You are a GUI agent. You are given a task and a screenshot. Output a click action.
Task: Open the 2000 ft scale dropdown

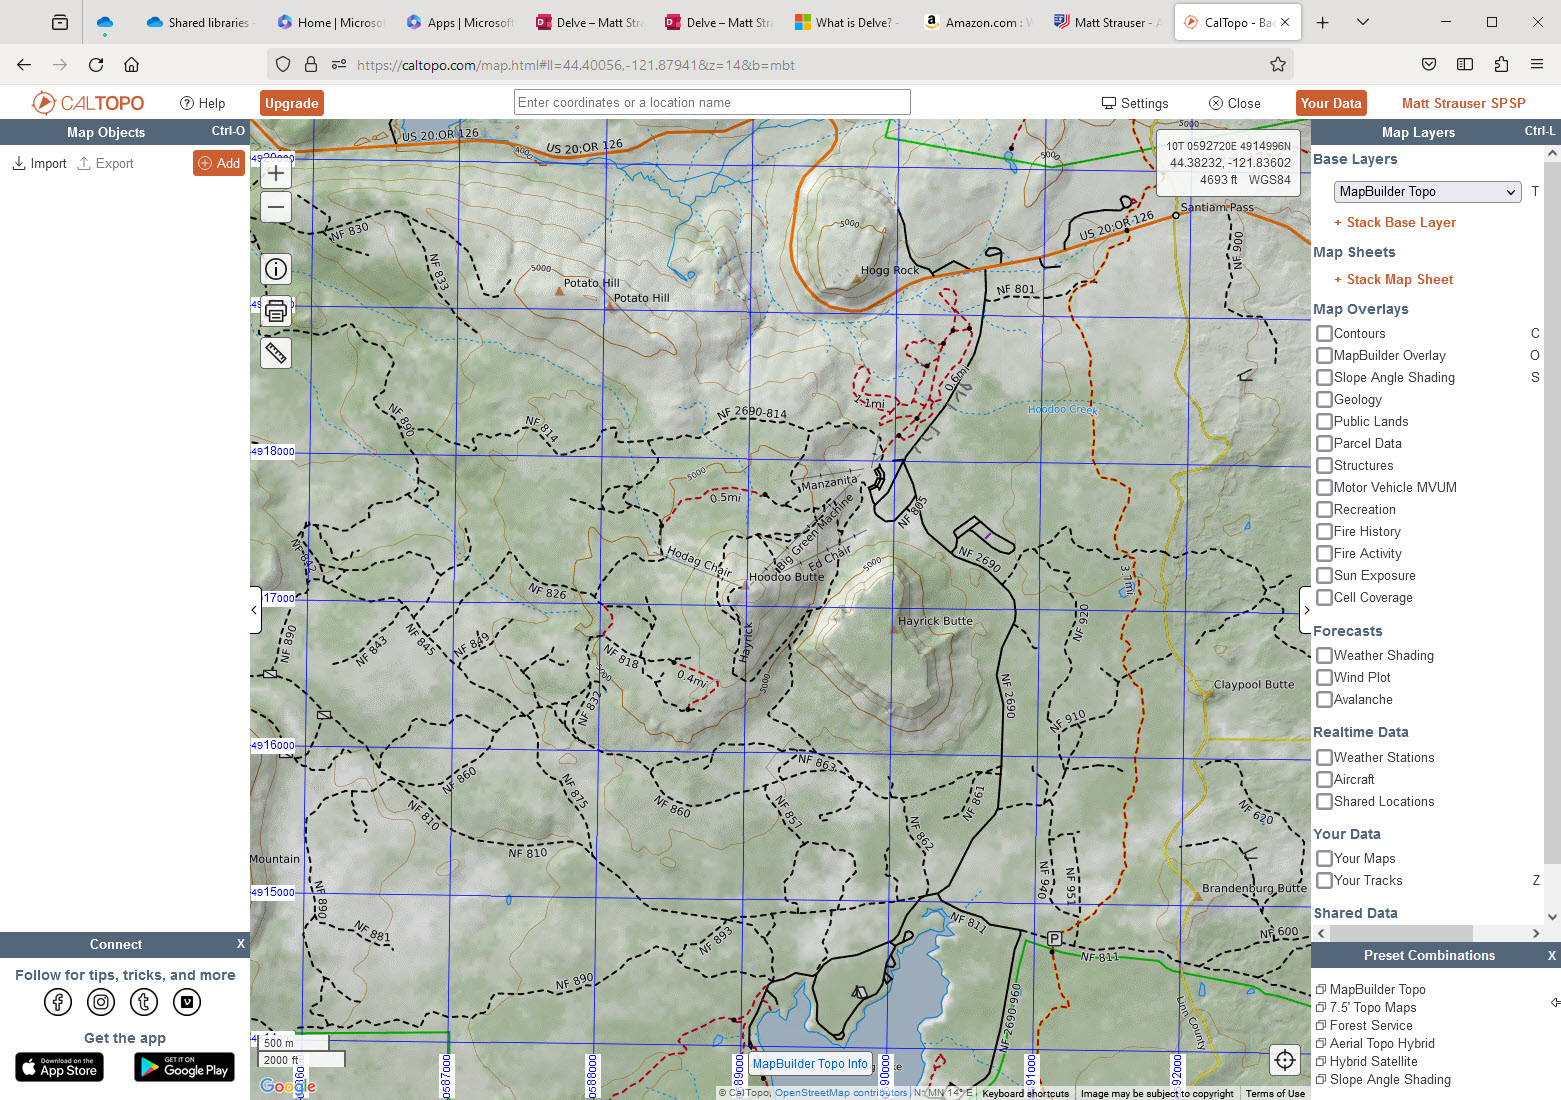point(300,1059)
